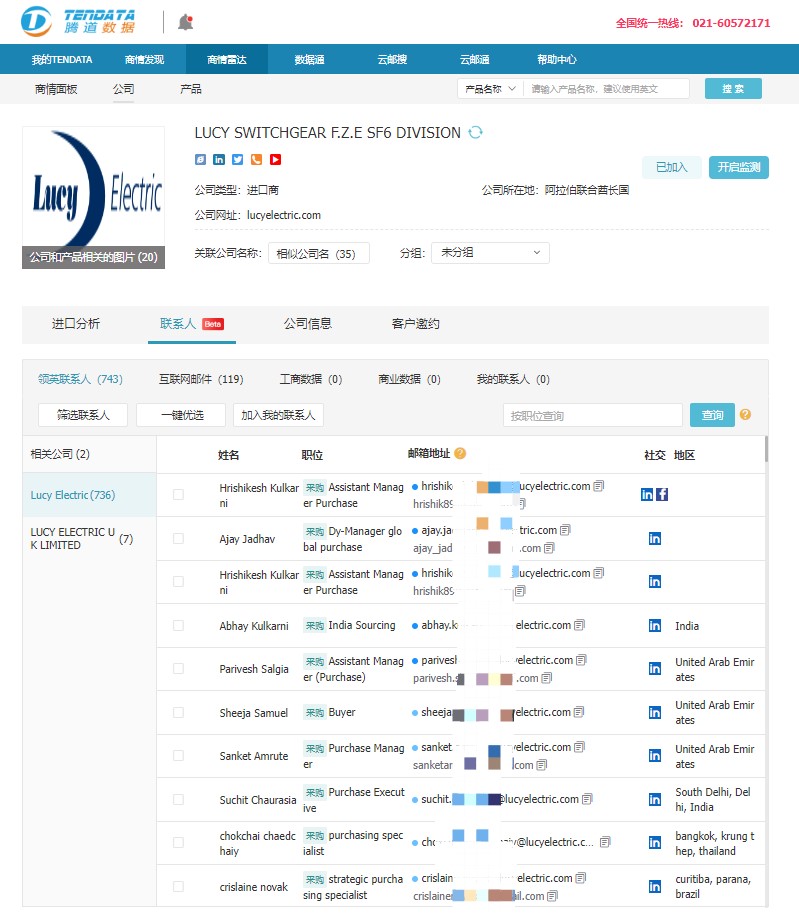Open Ajay Jadhav's LinkedIn icon
This screenshot has height=923, width=799.
click(x=655, y=539)
